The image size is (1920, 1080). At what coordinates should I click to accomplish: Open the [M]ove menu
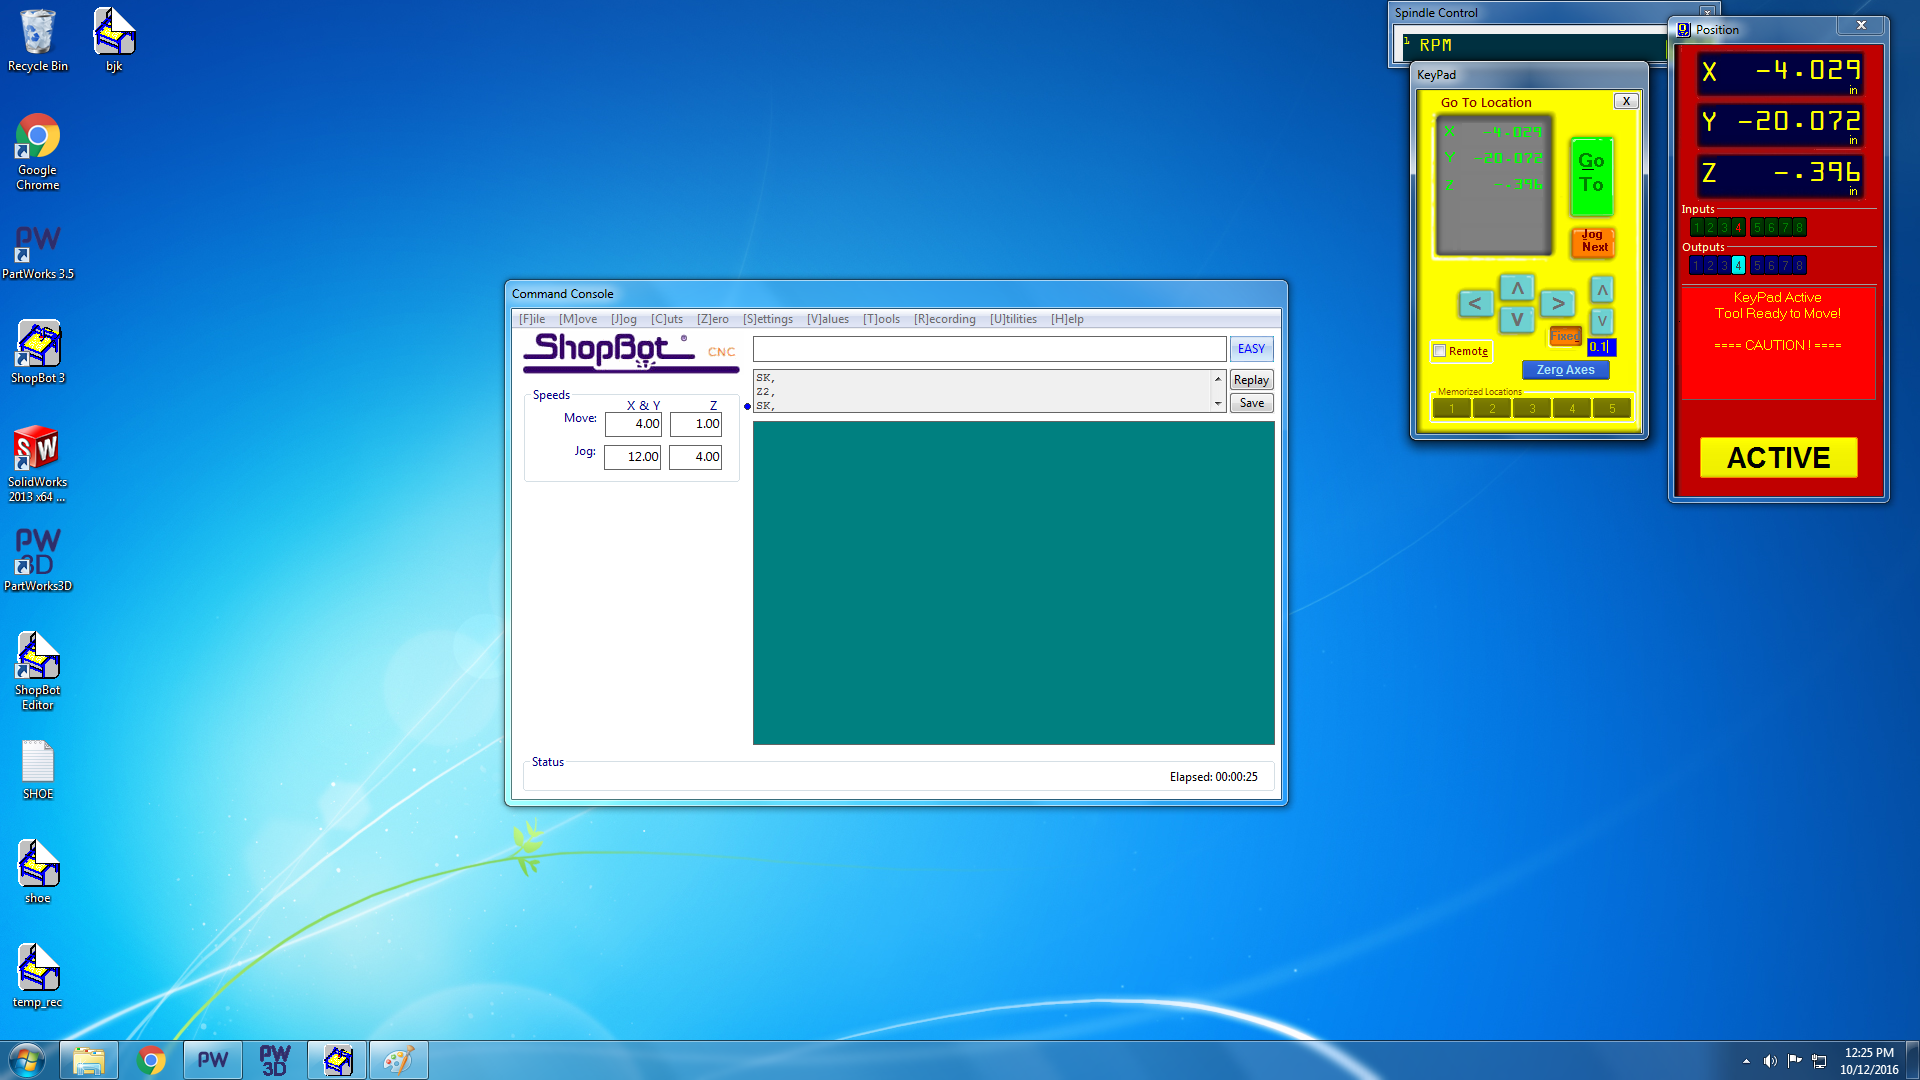tap(578, 319)
